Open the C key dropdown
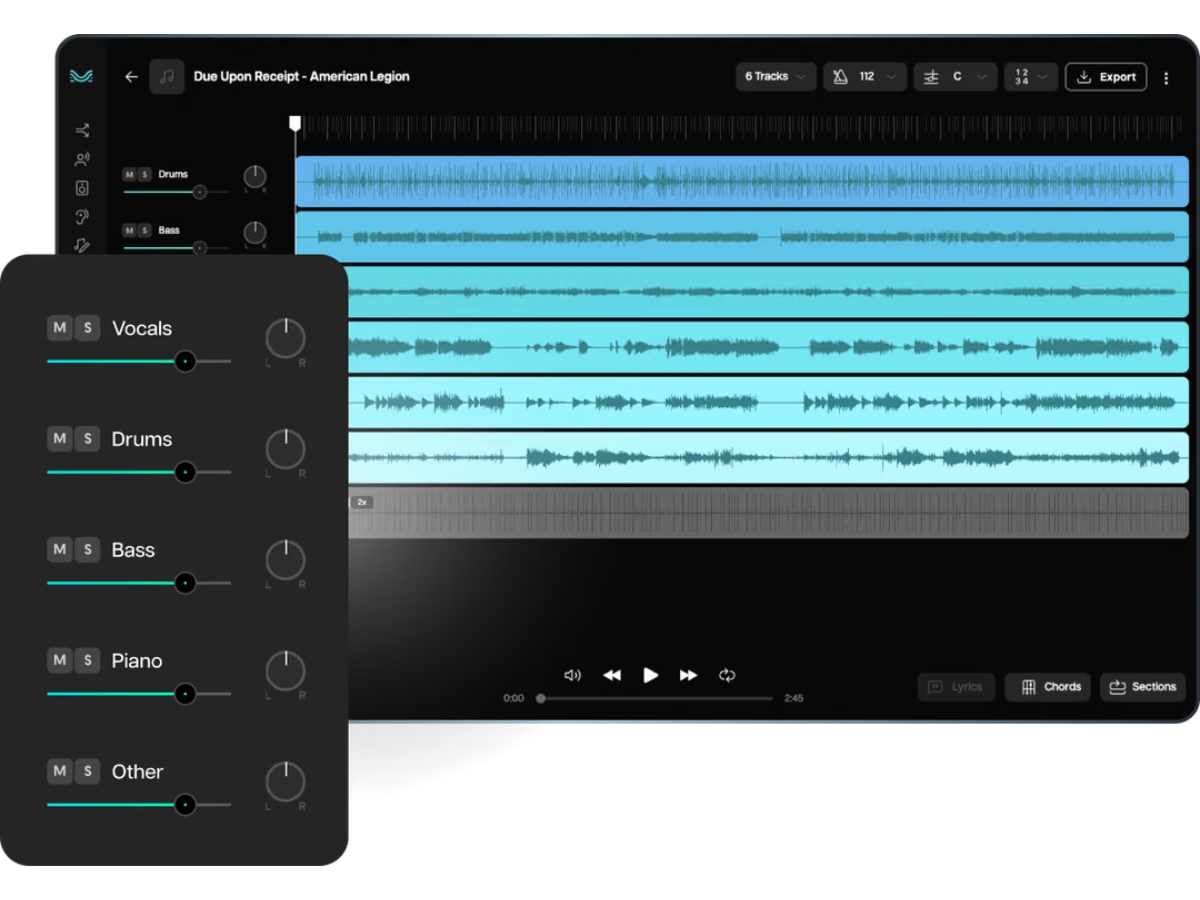Image resolution: width=1200 pixels, height=900 pixels. pos(956,77)
